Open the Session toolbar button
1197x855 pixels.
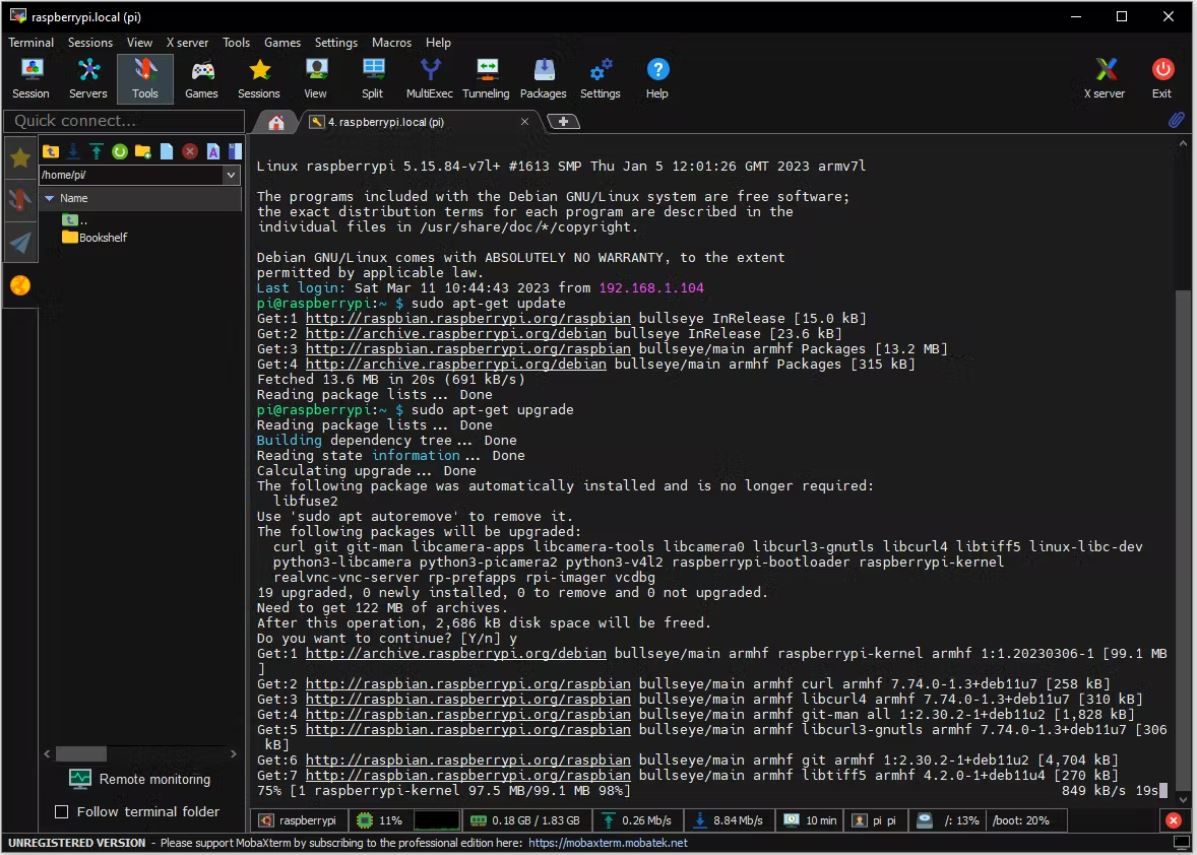pos(31,79)
